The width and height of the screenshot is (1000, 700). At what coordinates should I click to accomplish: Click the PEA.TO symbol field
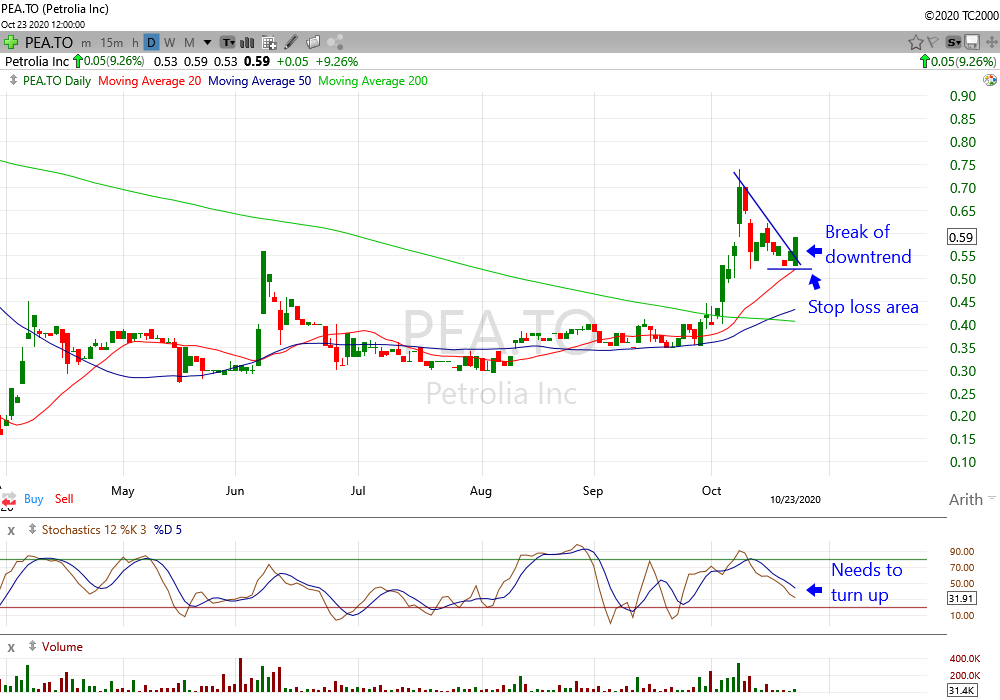point(49,43)
